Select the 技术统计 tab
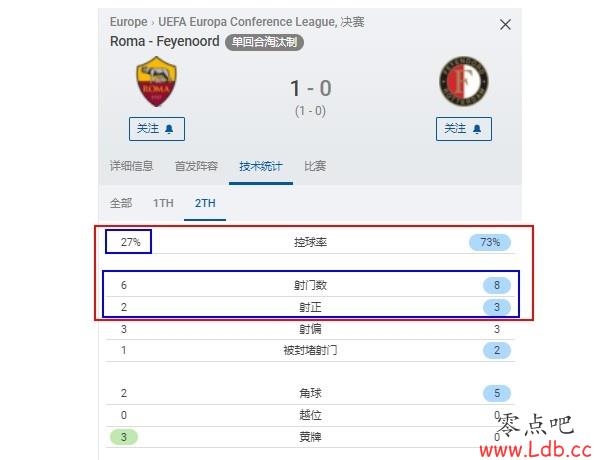Screen dimensions: 601x460 [x=261, y=166]
